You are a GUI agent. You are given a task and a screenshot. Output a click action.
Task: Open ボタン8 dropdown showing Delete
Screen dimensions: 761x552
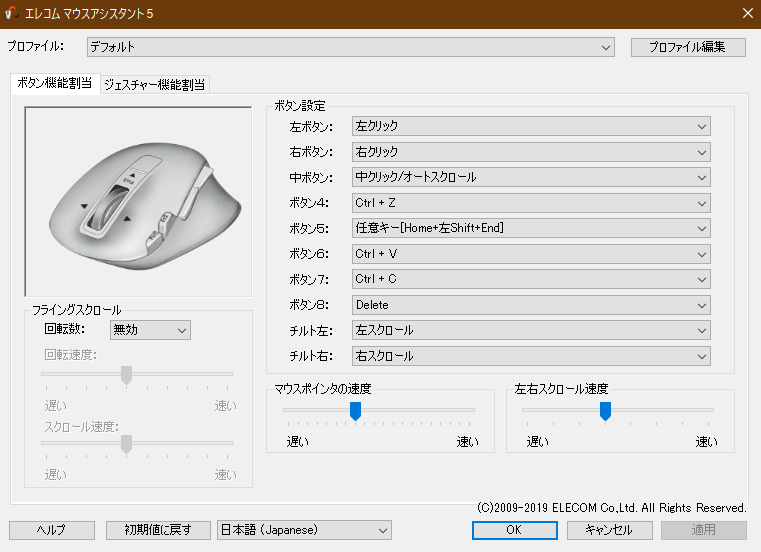coord(531,305)
